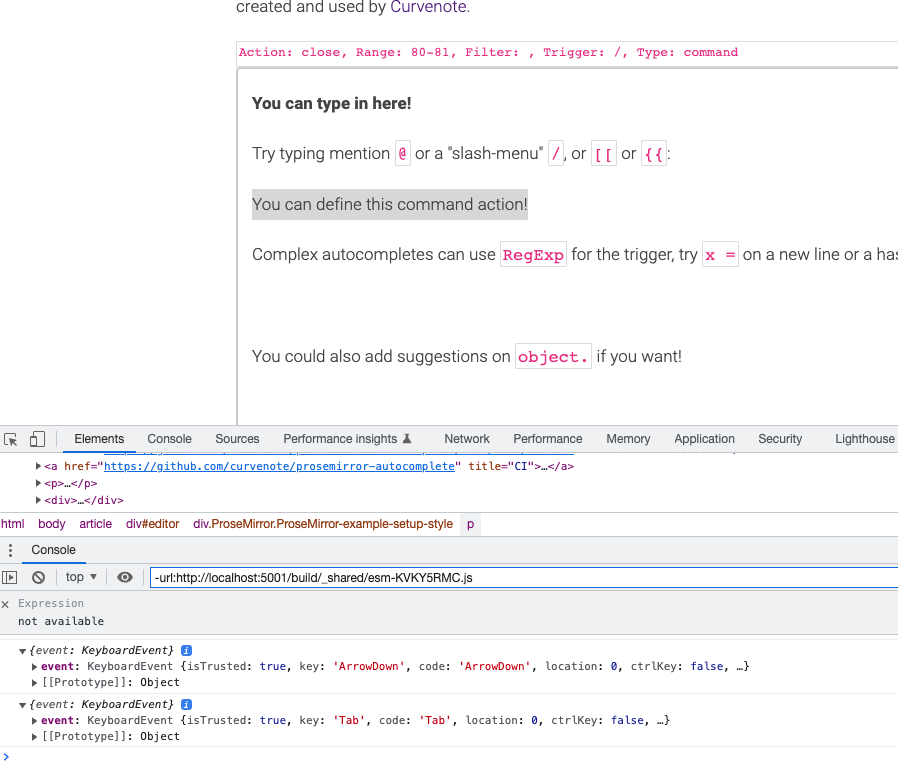Expand the Tab event property
This screenshot has width=898, height=774.
click(x=34, y=721)
